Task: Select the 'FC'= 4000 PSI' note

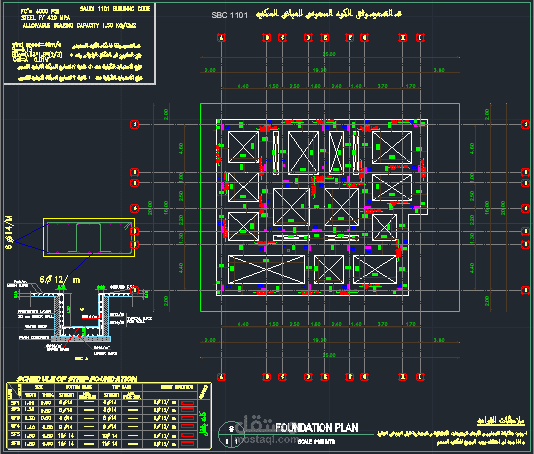Action: 40,12
